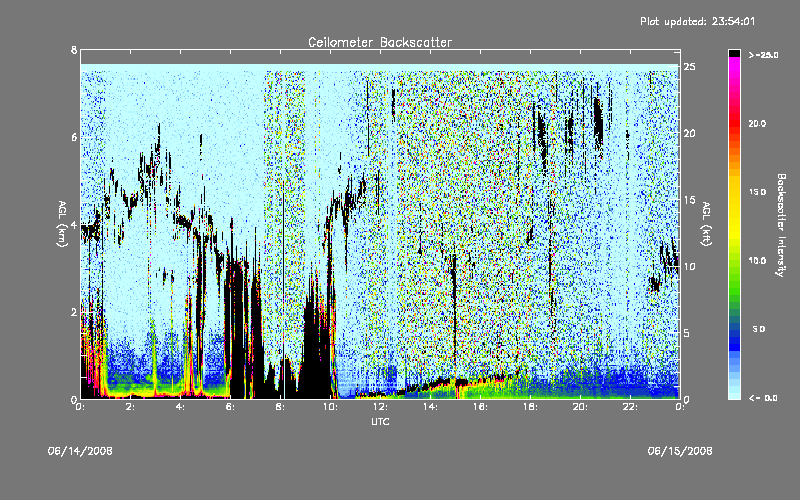The image size is (800, 500).
Task: Click the x-axis tick label 4:
Action: (181, 407)
